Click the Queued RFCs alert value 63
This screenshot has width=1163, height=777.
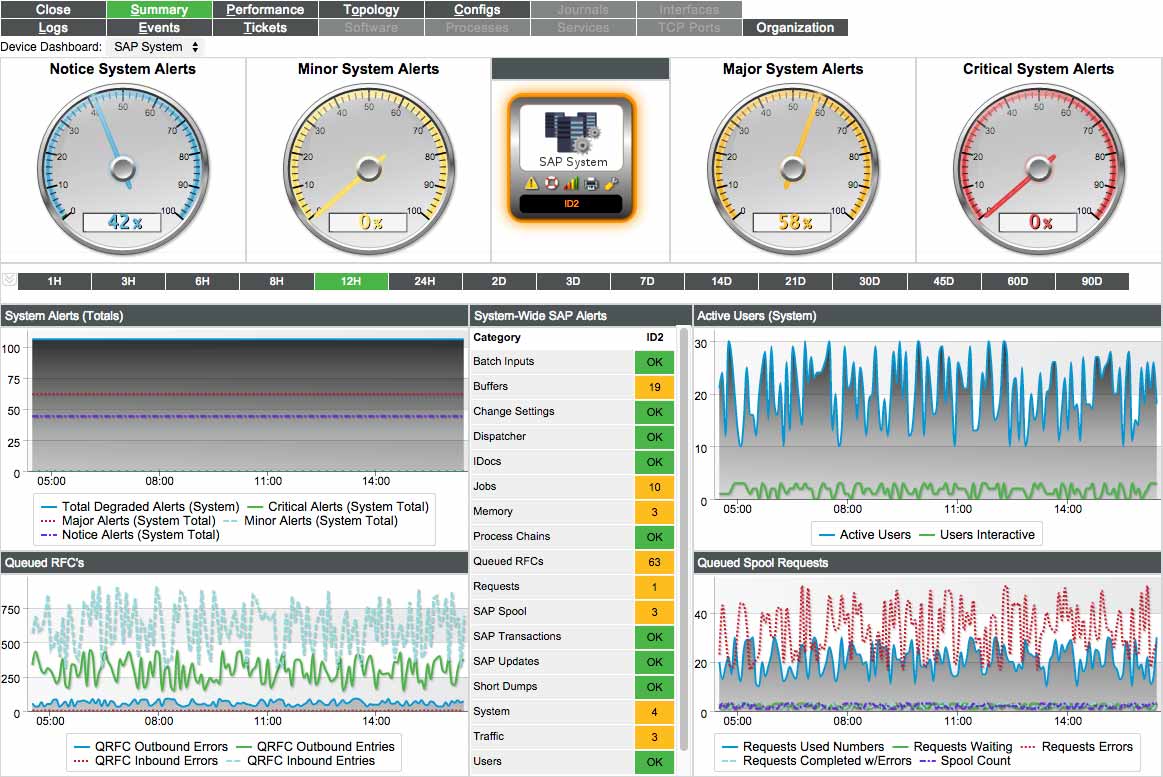tap(654, 561)
